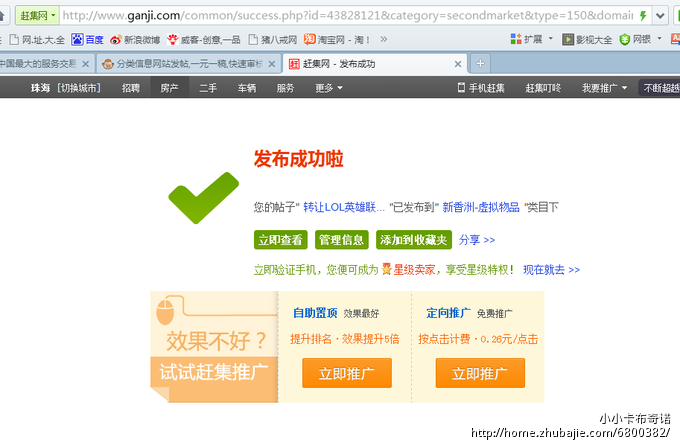Screen dimensions: 680x440
Task: Open the 定向推广 promotion heading
Action: 448,313
